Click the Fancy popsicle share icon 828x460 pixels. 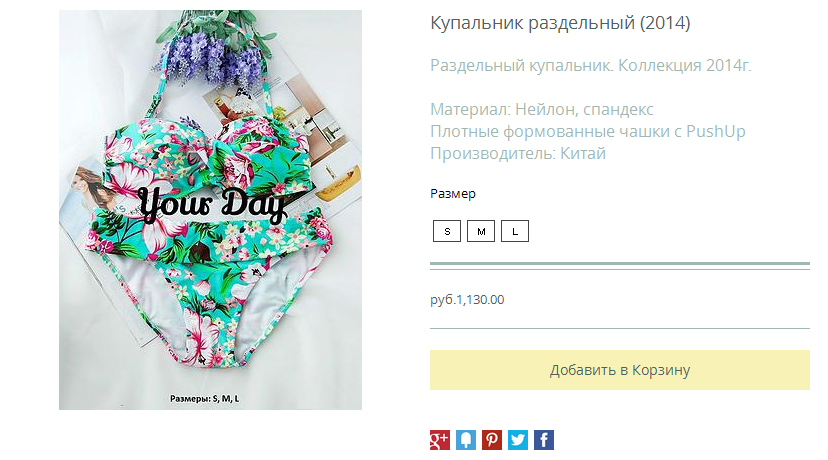(466, 440)
